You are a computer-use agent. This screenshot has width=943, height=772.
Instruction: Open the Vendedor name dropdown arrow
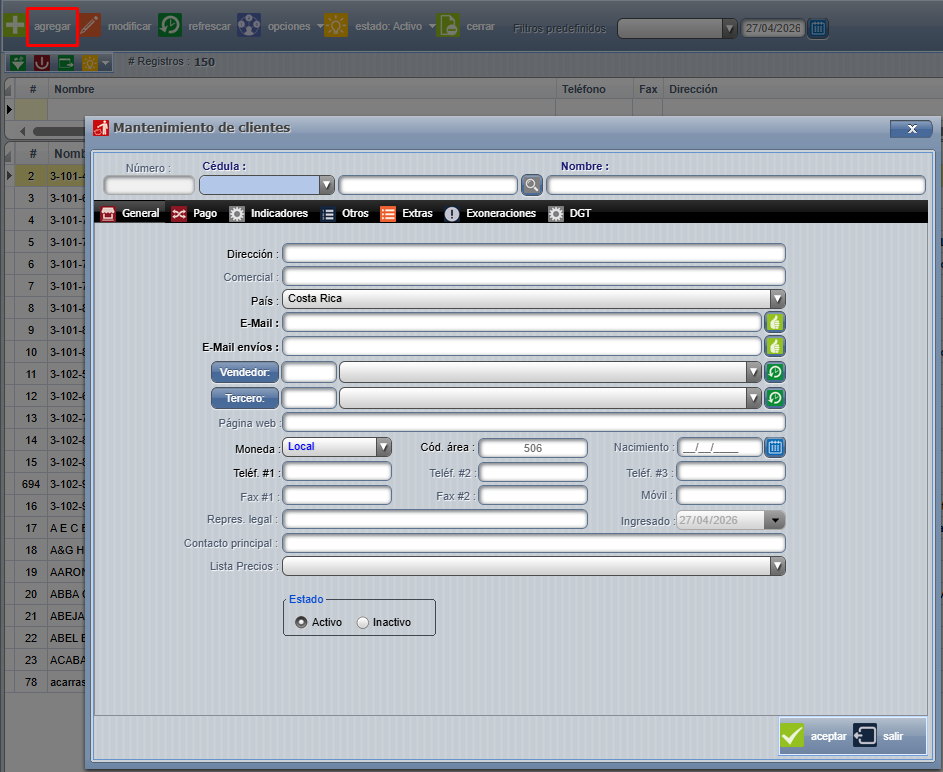tap(754, 372)
